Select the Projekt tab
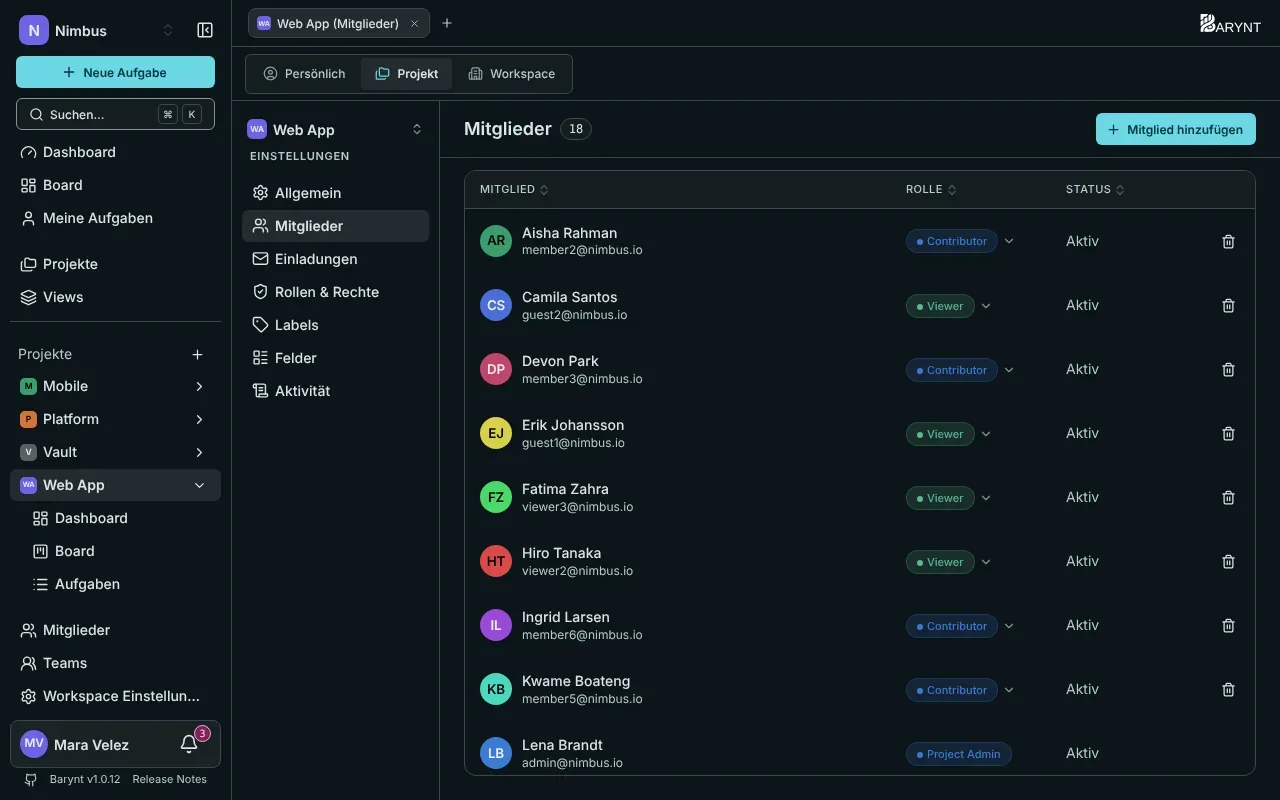Viewport: 1280px width, 800px height. pyautogui.click(x=407, y=73)
